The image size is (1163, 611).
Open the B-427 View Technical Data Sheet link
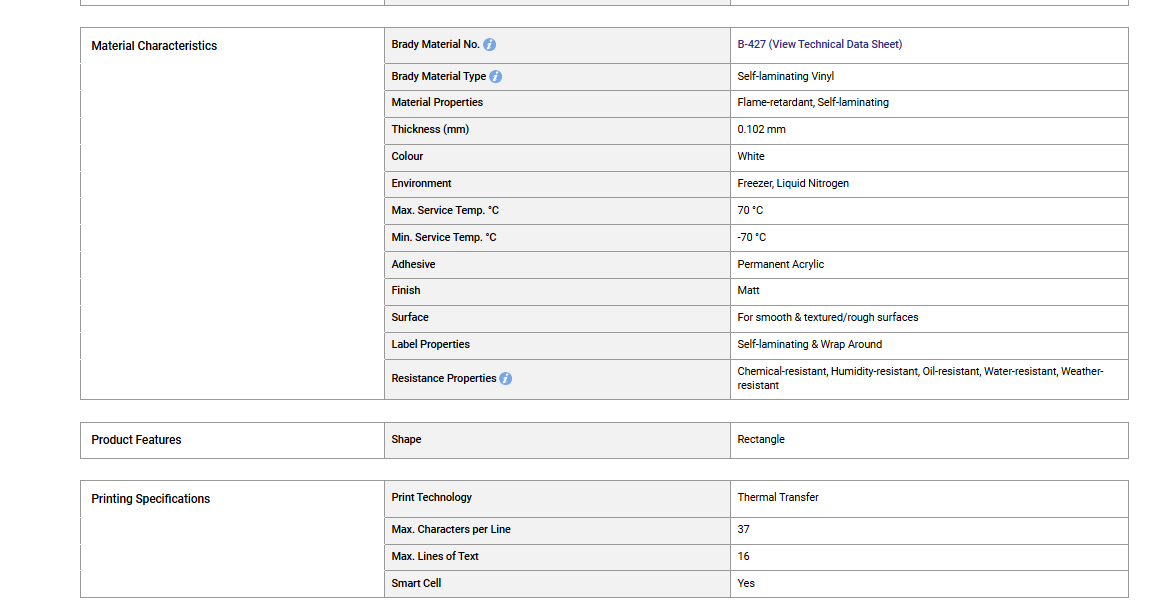(x=820, y=44)
